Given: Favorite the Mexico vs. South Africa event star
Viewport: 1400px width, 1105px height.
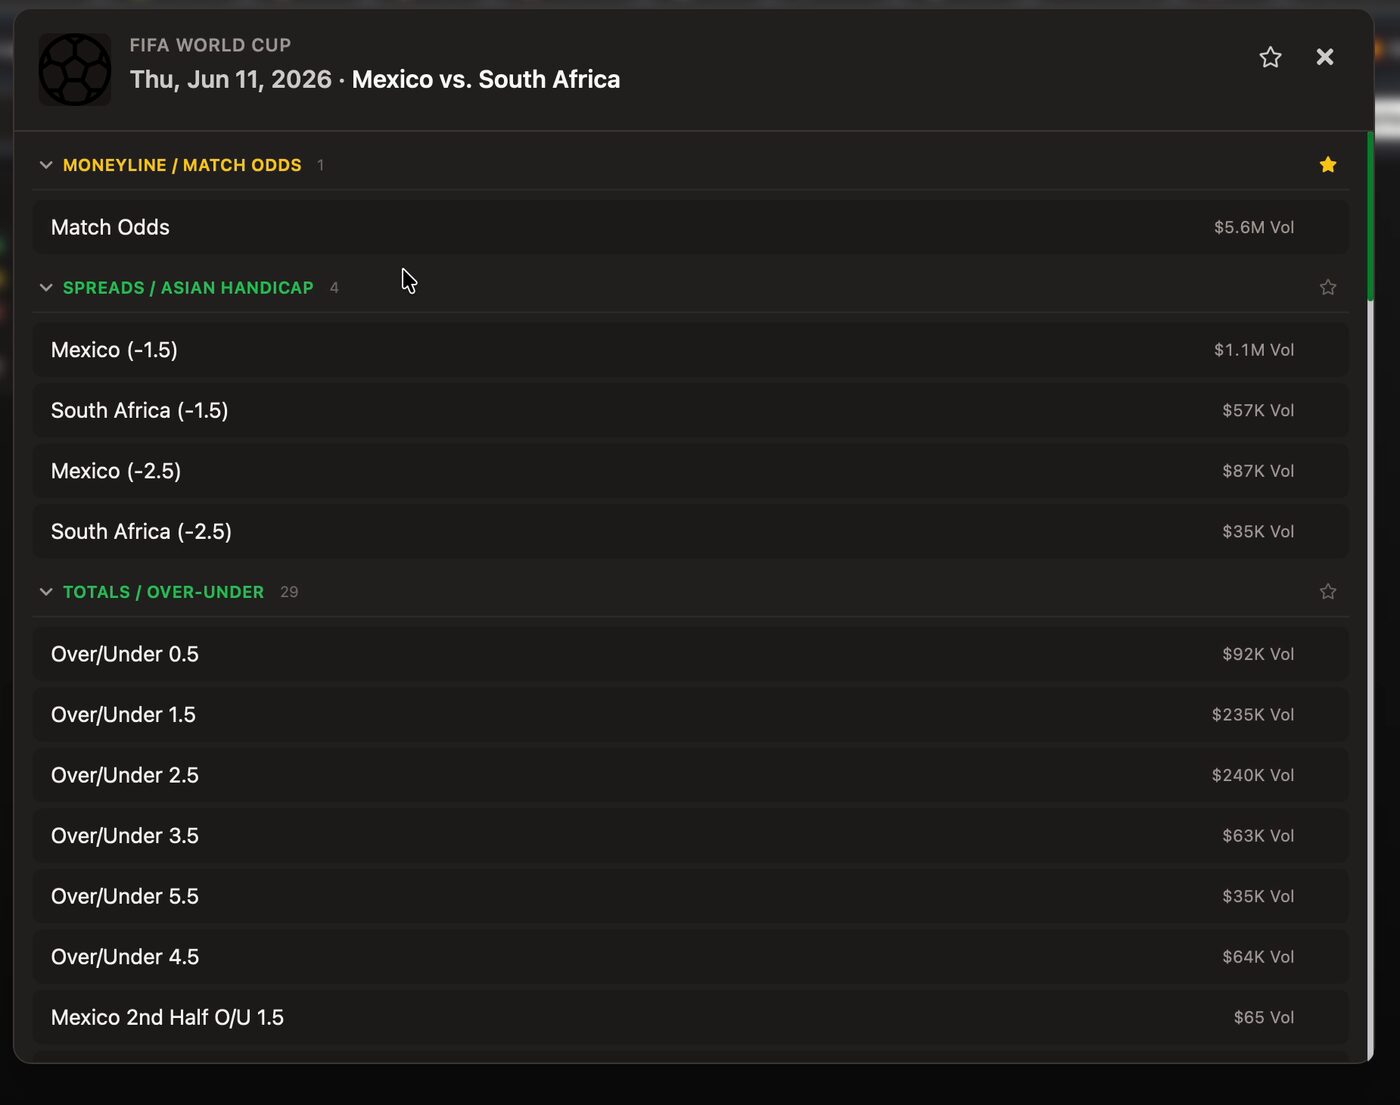Looking at the screenshot, I should click(1270, 57).
